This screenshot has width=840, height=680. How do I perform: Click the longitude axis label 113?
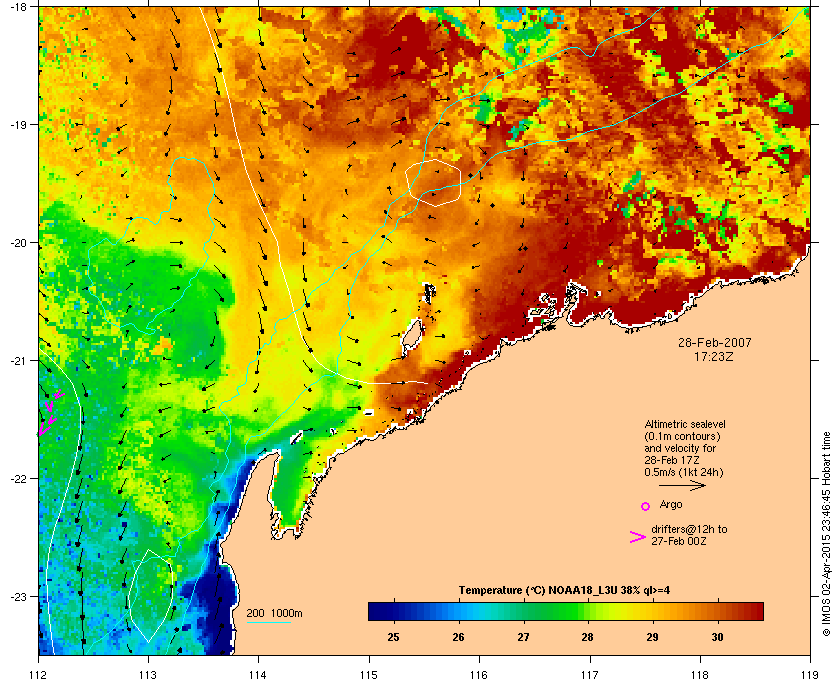148,674
